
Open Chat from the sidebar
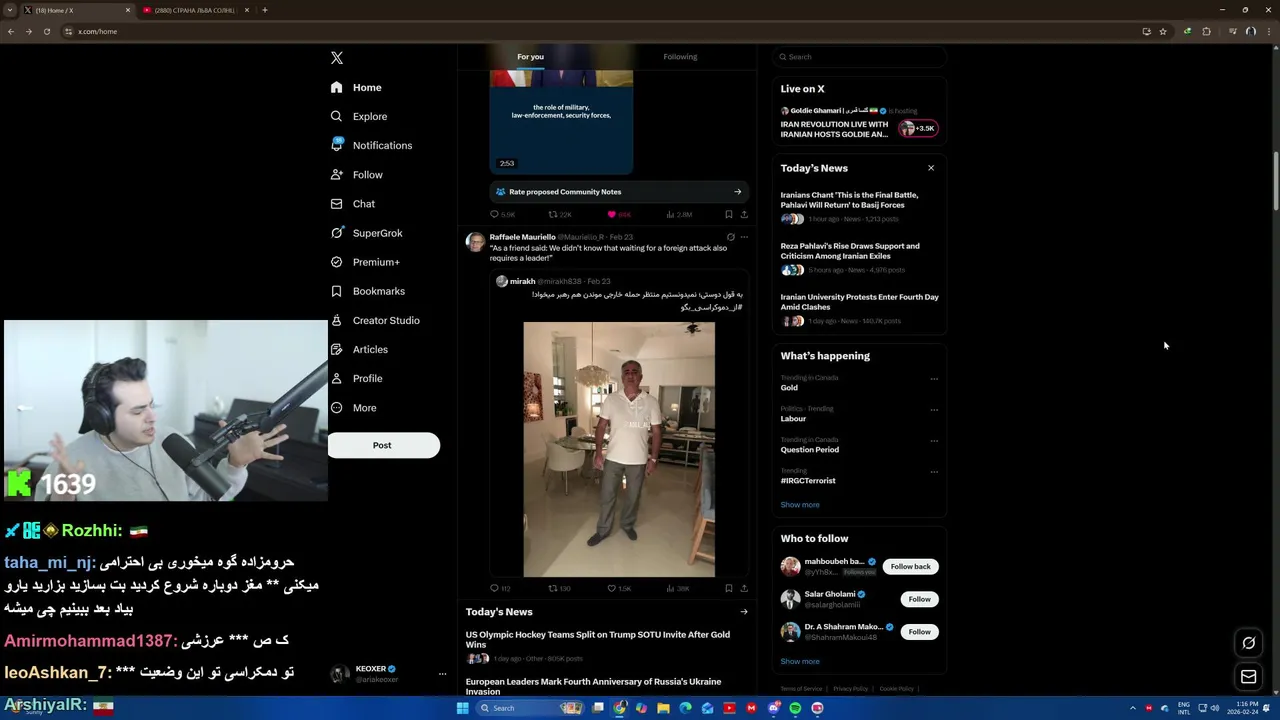(353, 204)
